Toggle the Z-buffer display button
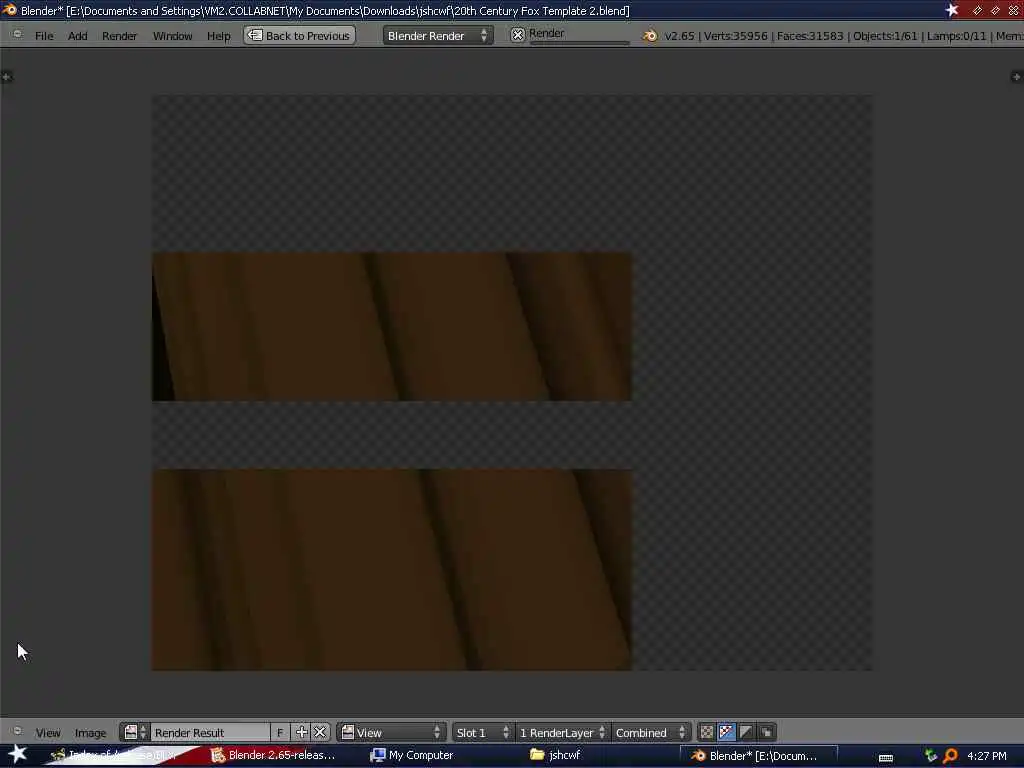 point(767,732)
